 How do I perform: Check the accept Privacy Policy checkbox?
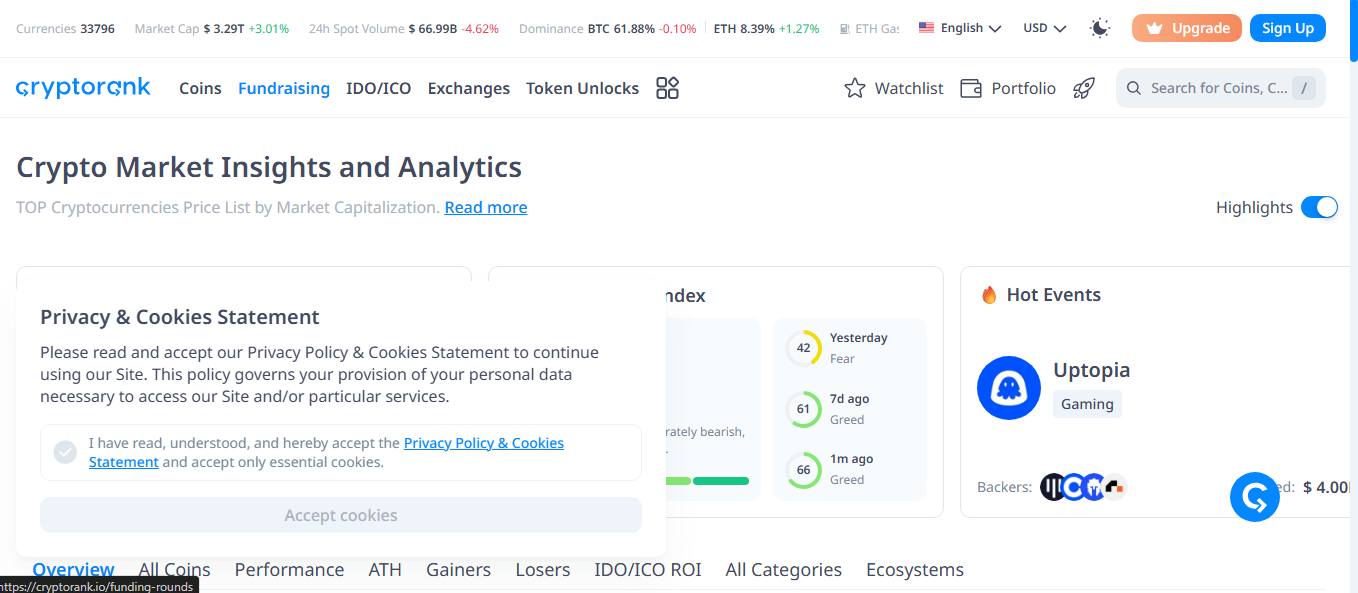click(x=65, y=452)
